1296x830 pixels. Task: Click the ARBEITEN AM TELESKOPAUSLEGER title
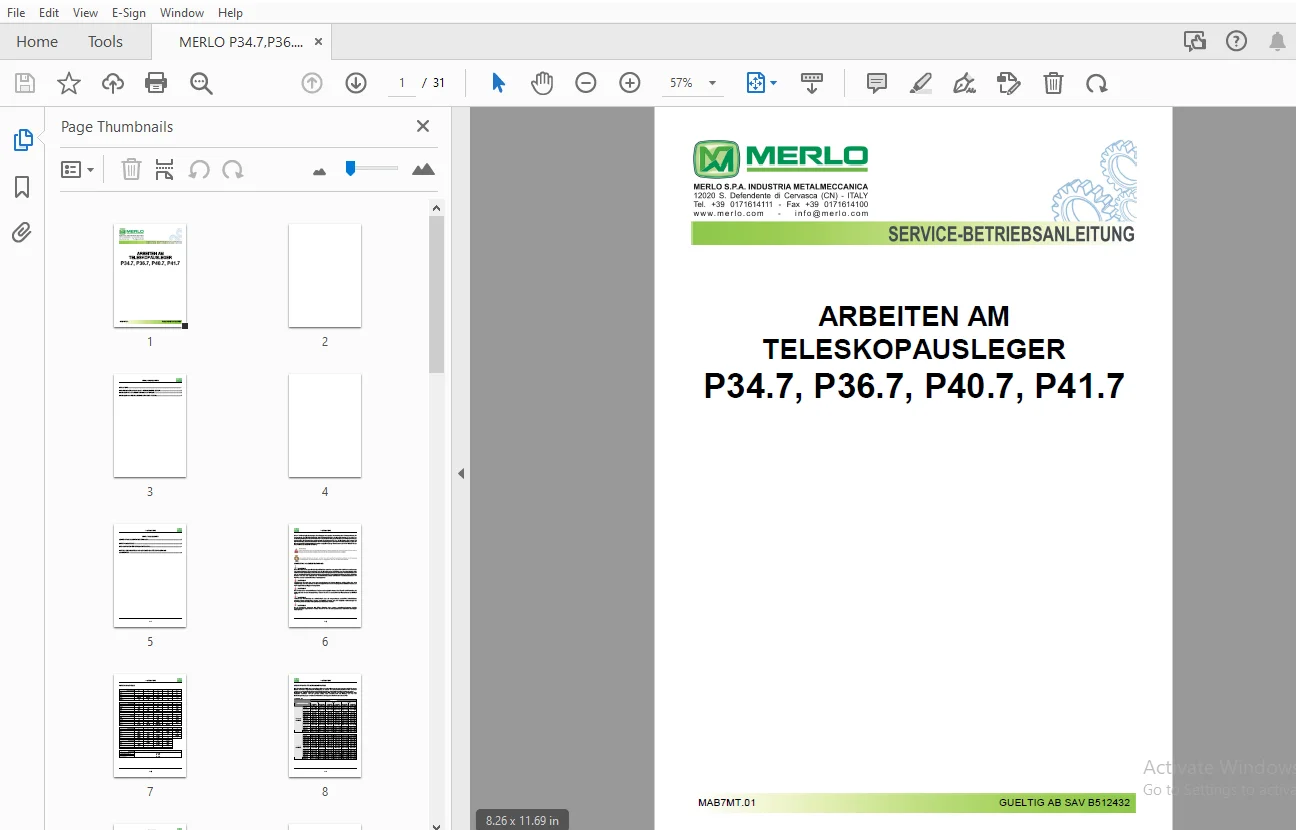tap(914, 332)
